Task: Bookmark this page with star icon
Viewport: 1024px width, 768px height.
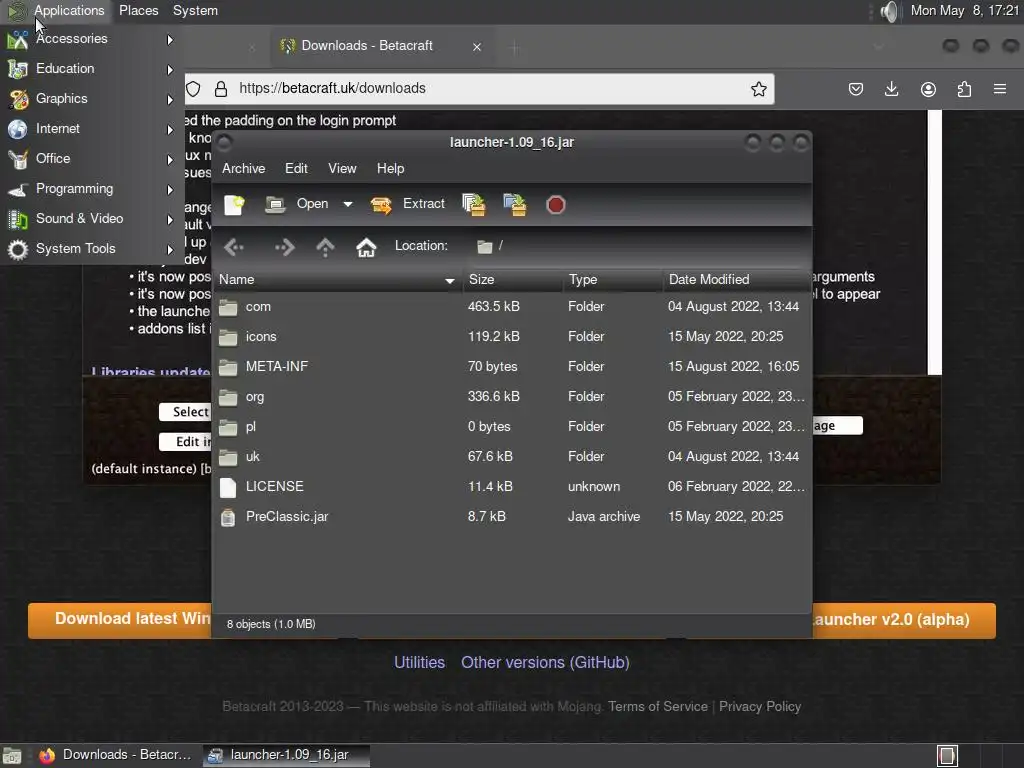Action: tap(758, 89)
